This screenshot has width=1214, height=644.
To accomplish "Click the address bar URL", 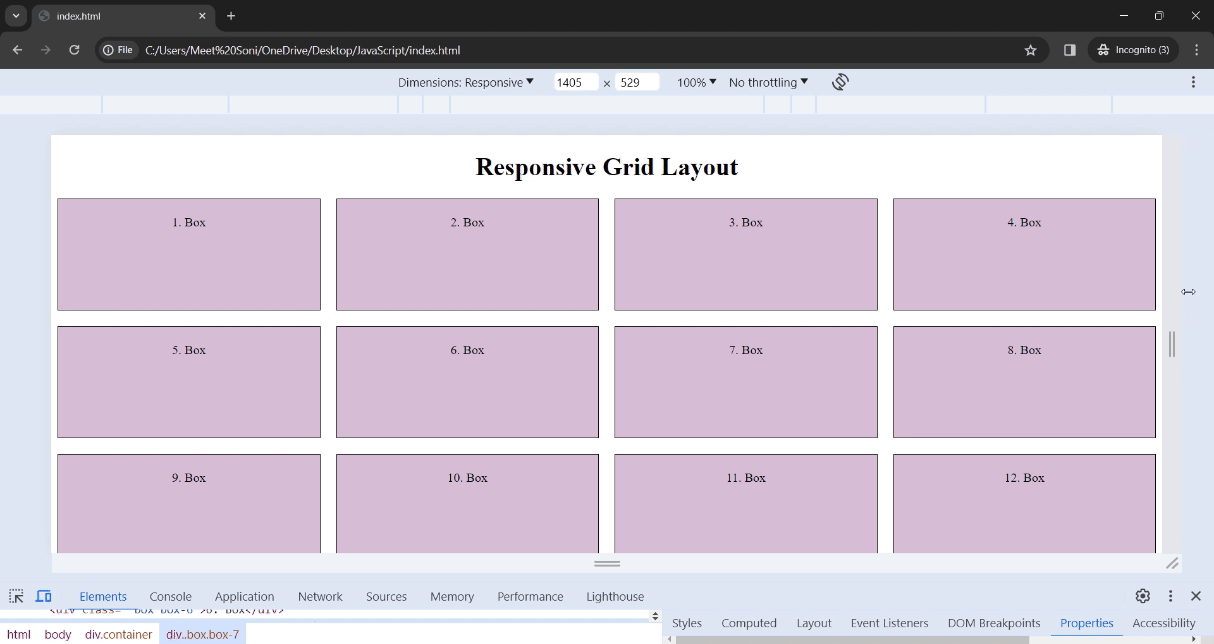I will (x=302, y=50).
